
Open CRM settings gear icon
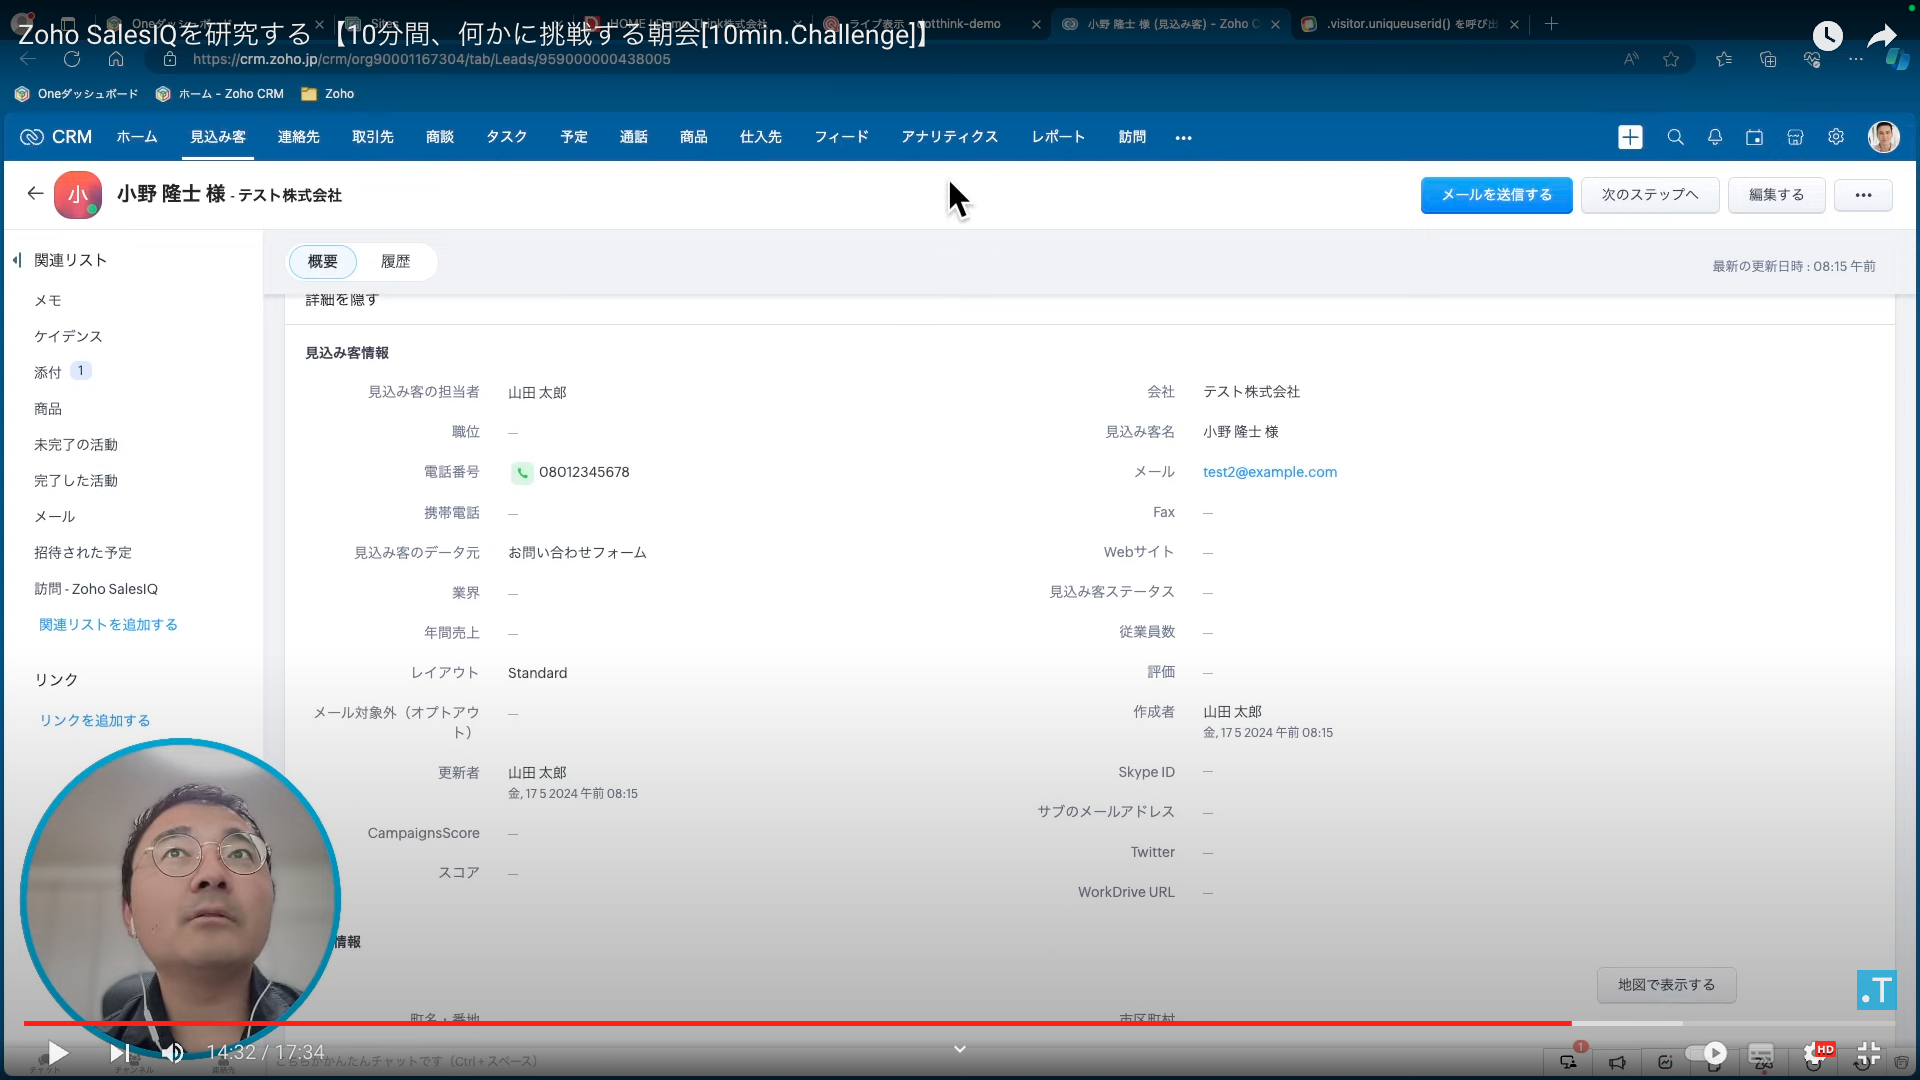click(1836, 137)
